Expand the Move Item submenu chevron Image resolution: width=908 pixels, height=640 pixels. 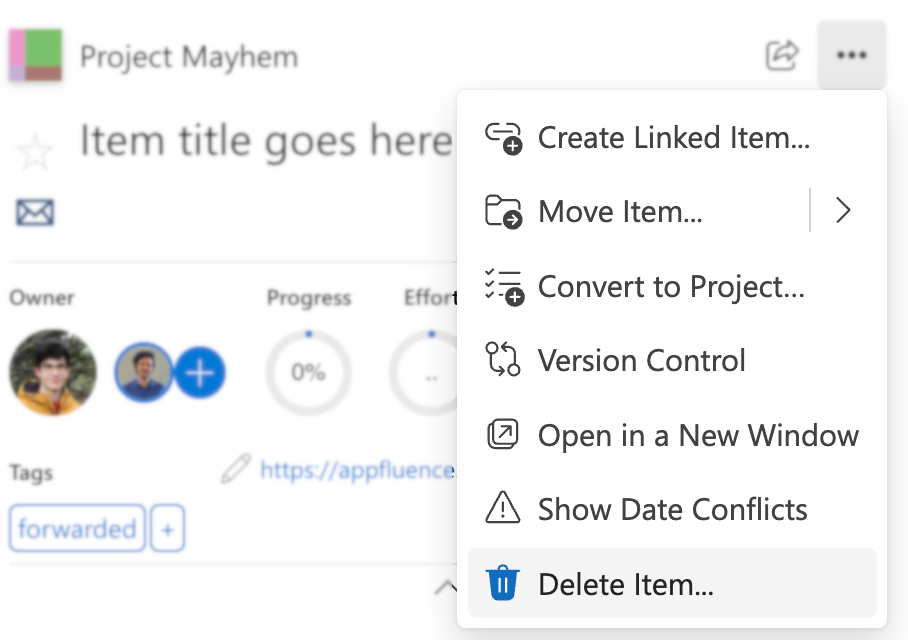843,211
